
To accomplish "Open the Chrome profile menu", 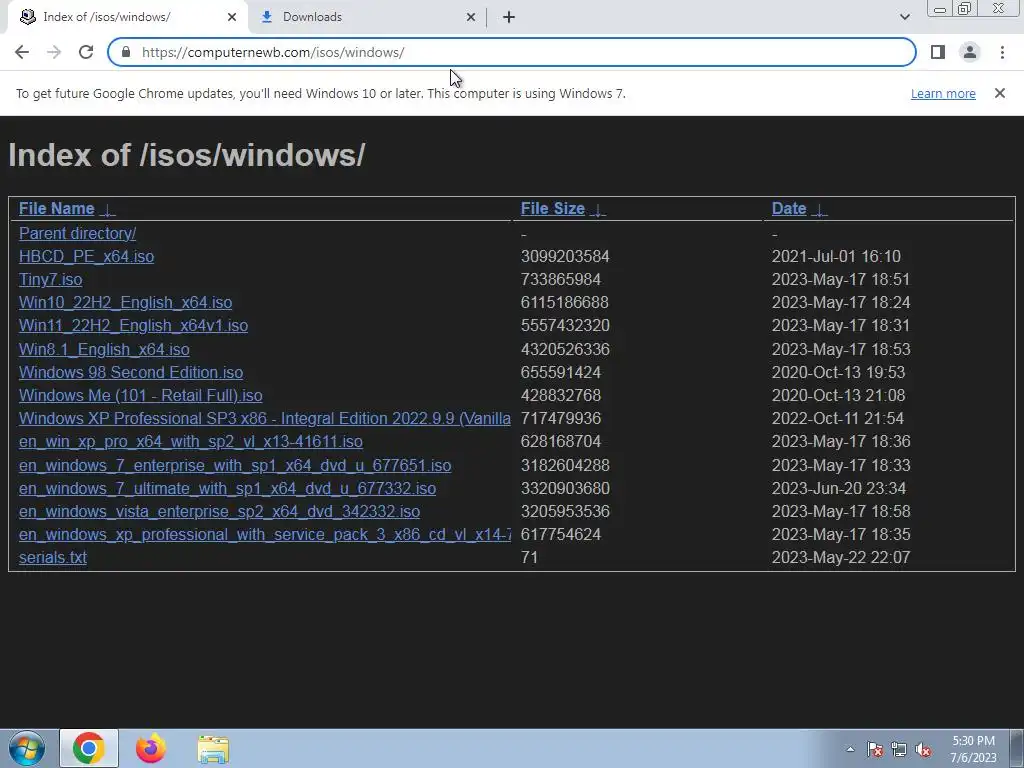I will tap(970, 52).
